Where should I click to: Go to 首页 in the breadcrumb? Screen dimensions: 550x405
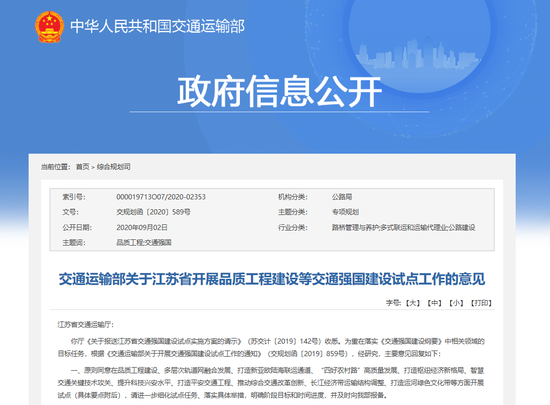tap(83, 167)
